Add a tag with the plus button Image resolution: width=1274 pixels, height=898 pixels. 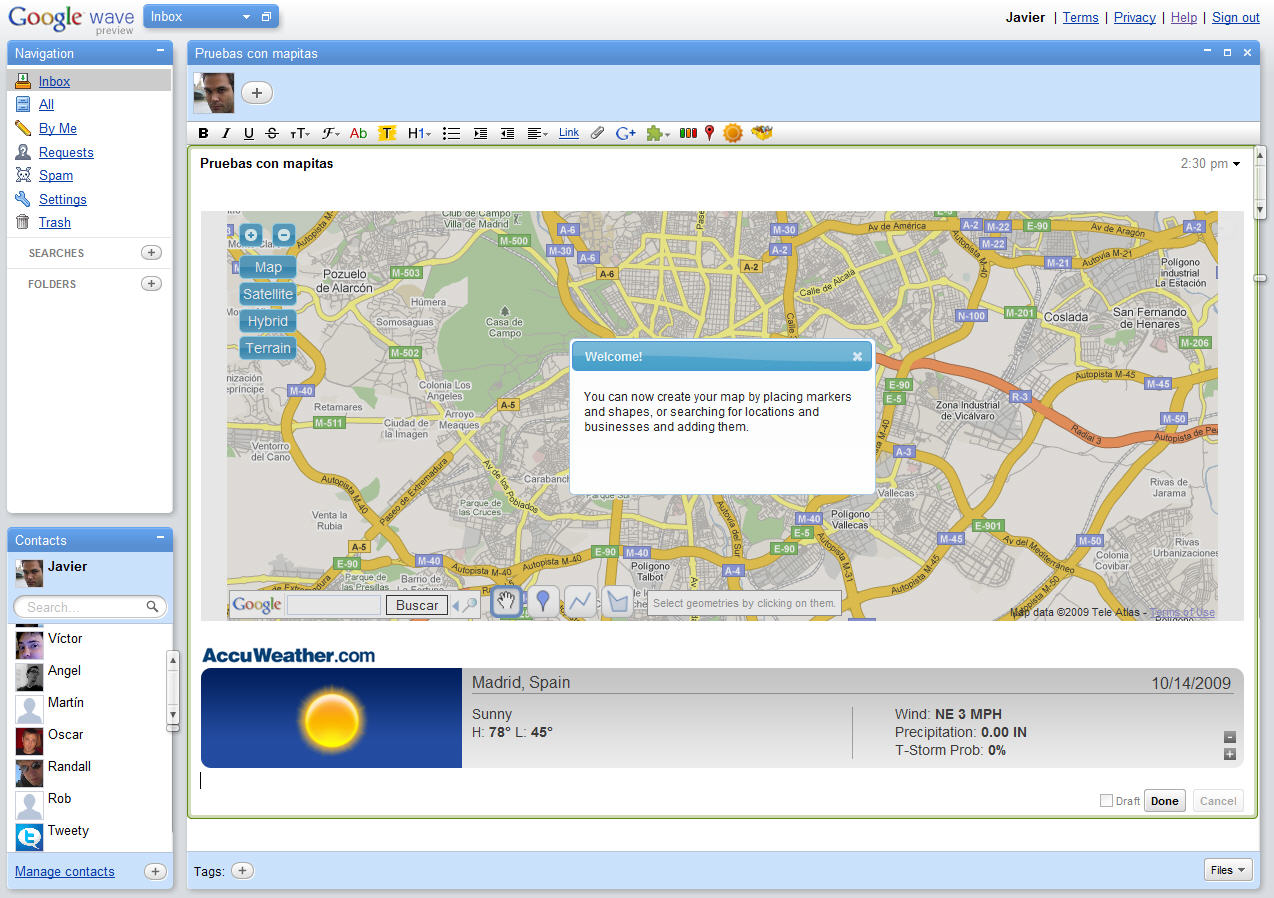pyautogui.click(x=243, y=871)
